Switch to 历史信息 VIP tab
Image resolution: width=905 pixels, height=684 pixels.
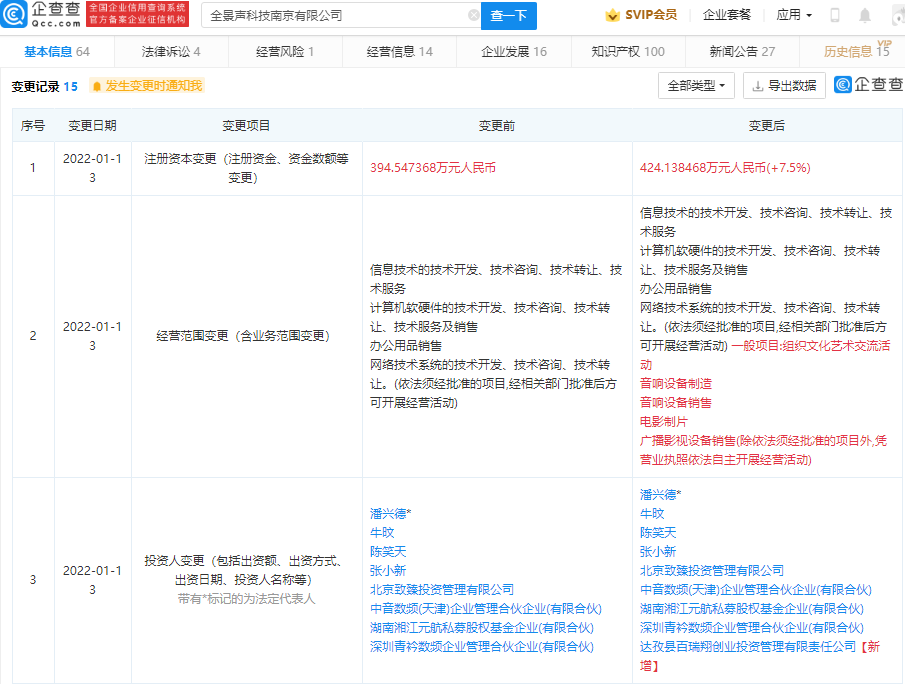[857, 51]
